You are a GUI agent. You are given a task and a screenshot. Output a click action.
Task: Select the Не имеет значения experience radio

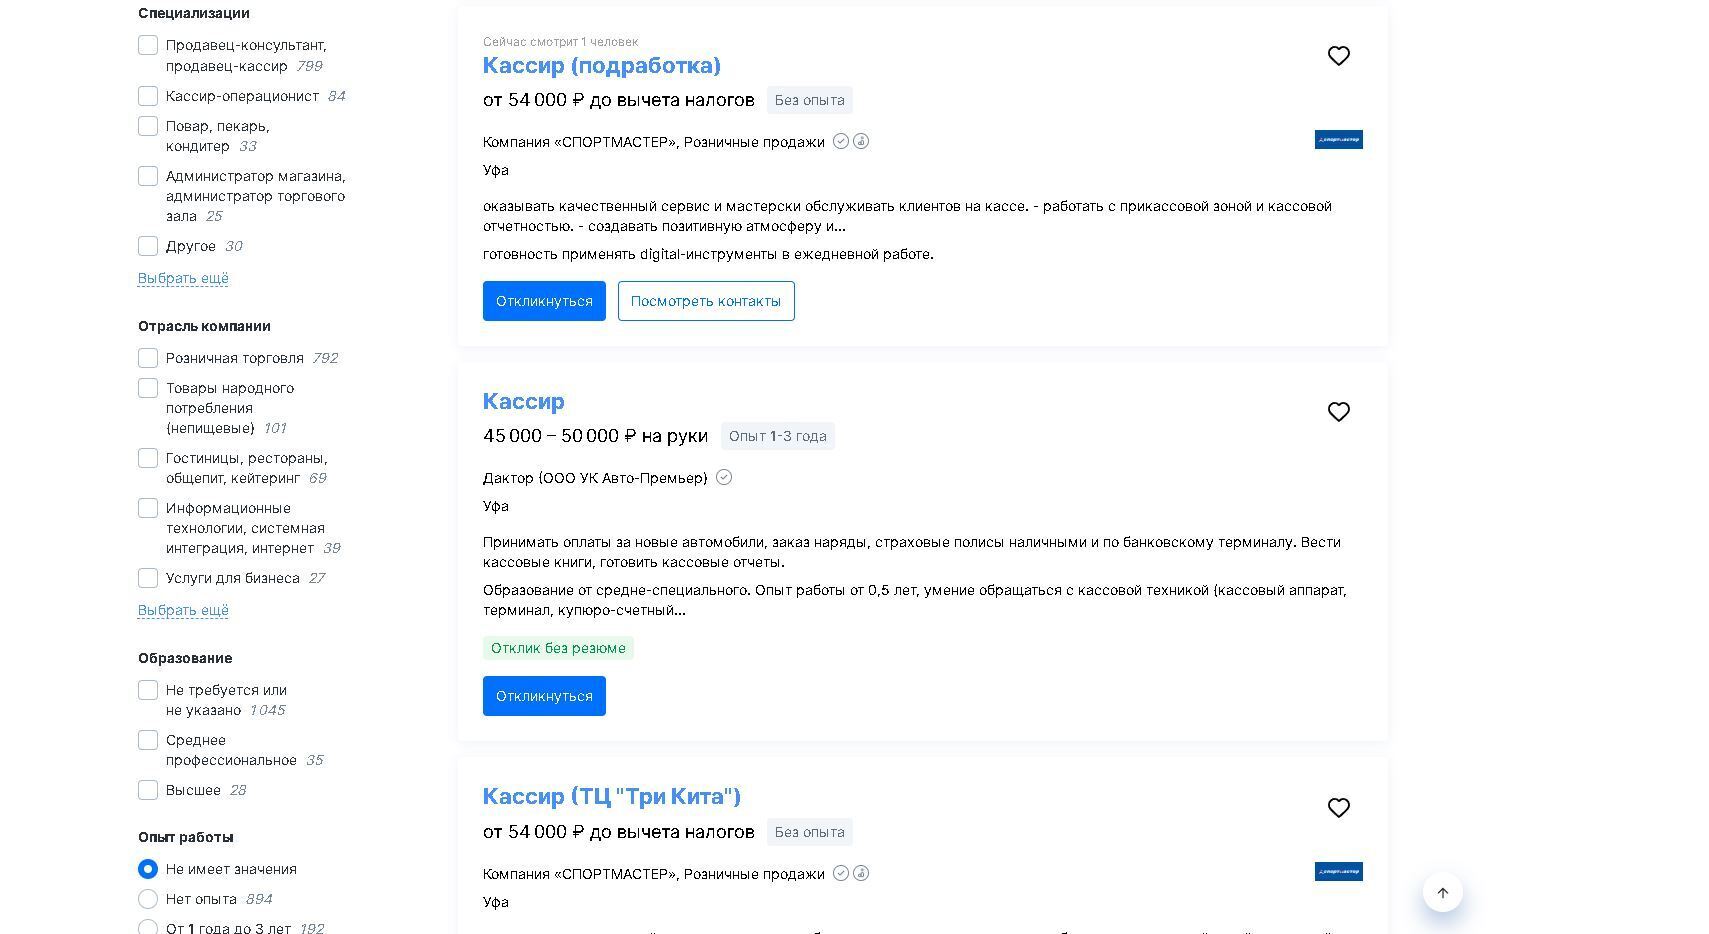[x=148, y=869]
